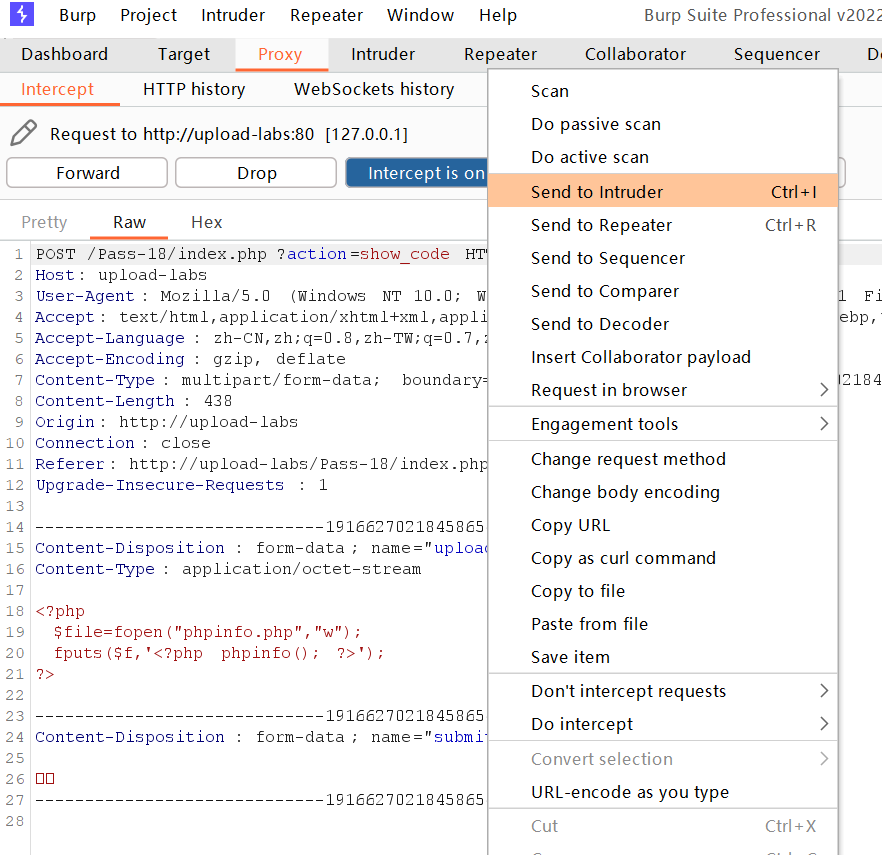Screen dimensions: 882x855
Task: Select the Intercept sub-tab
Action: pyautogui.click(x=57, y=89)
